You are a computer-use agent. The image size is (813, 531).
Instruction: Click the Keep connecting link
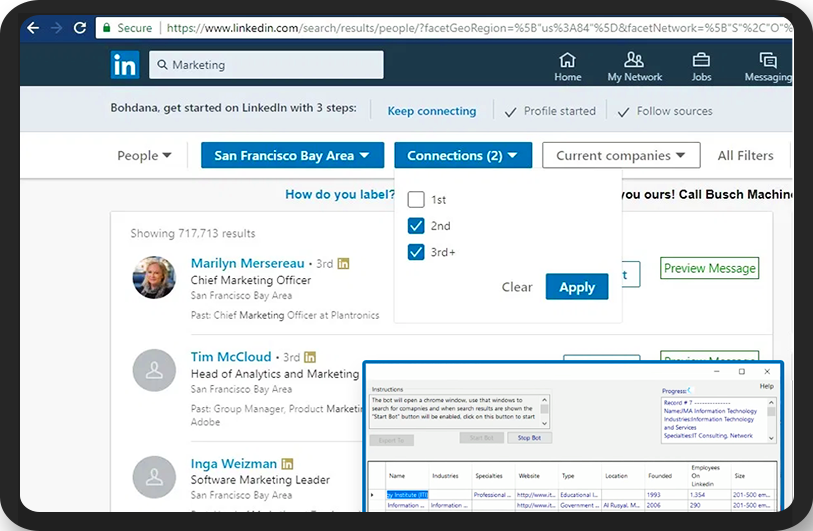(431, 111)
